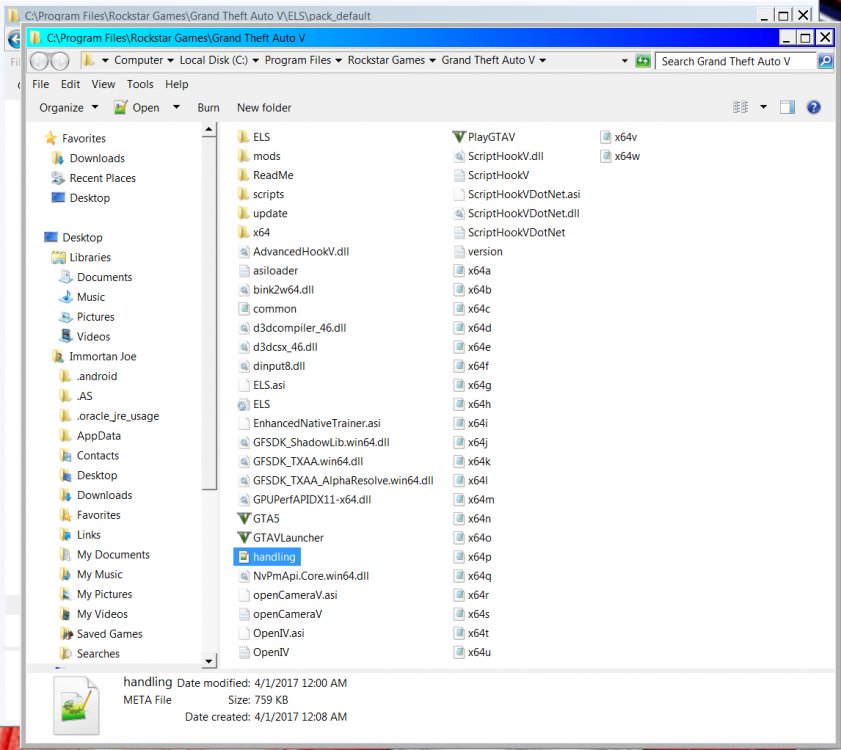Expand the breadcrumb arrow after Grand Theft Auto V
This screenshot has height=750, width=841.
point(543,61)
